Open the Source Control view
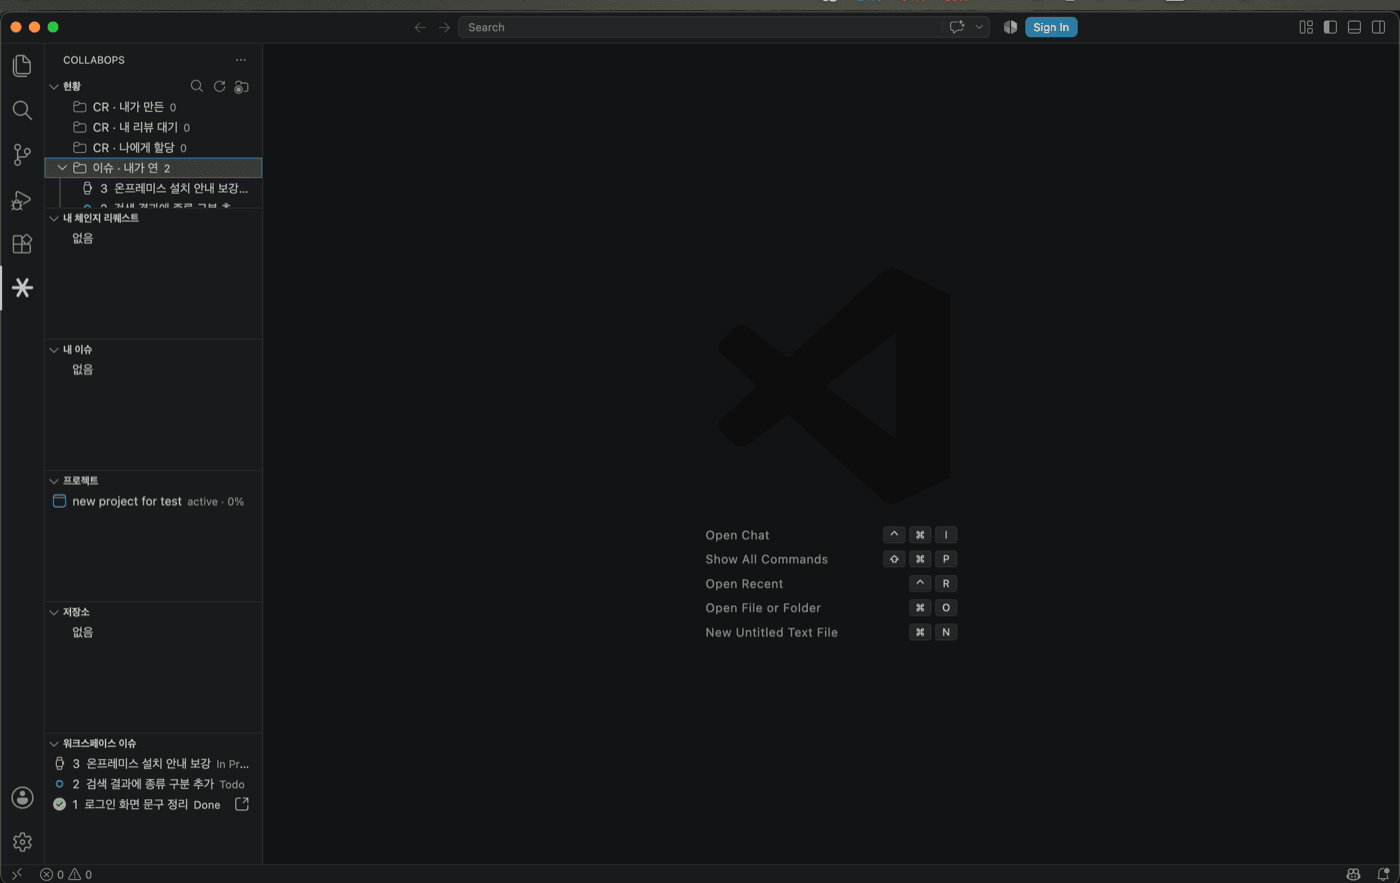 pyautogui.click(x=22, y=155)
